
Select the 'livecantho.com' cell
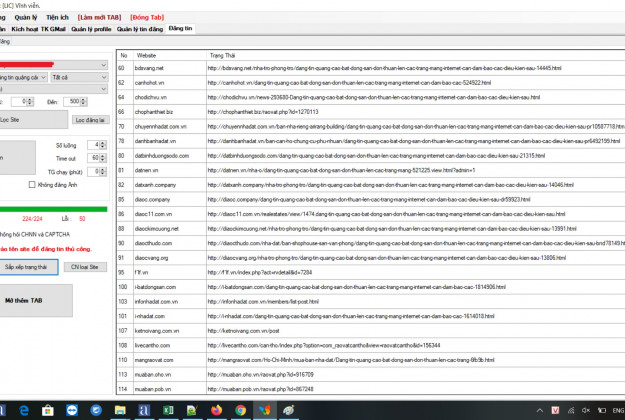(170, 345)
